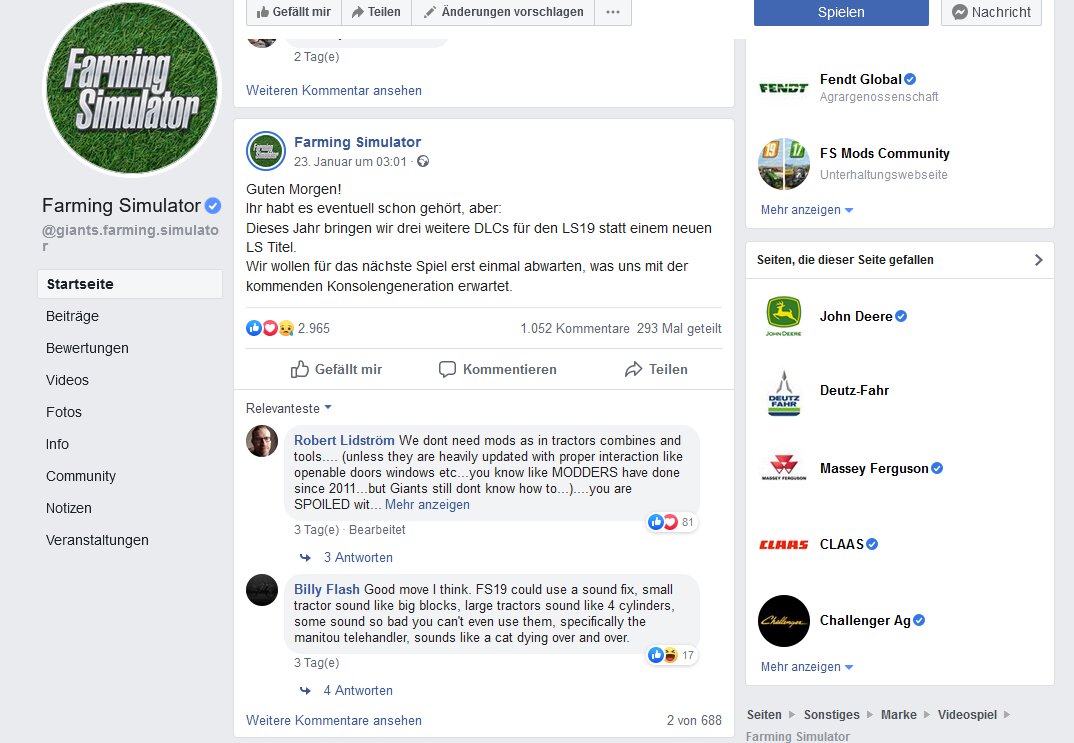The height and width of the screenshot is (743, 1074).
Task: Like the post with Gefällt mir
Action: tap(336, 369)
